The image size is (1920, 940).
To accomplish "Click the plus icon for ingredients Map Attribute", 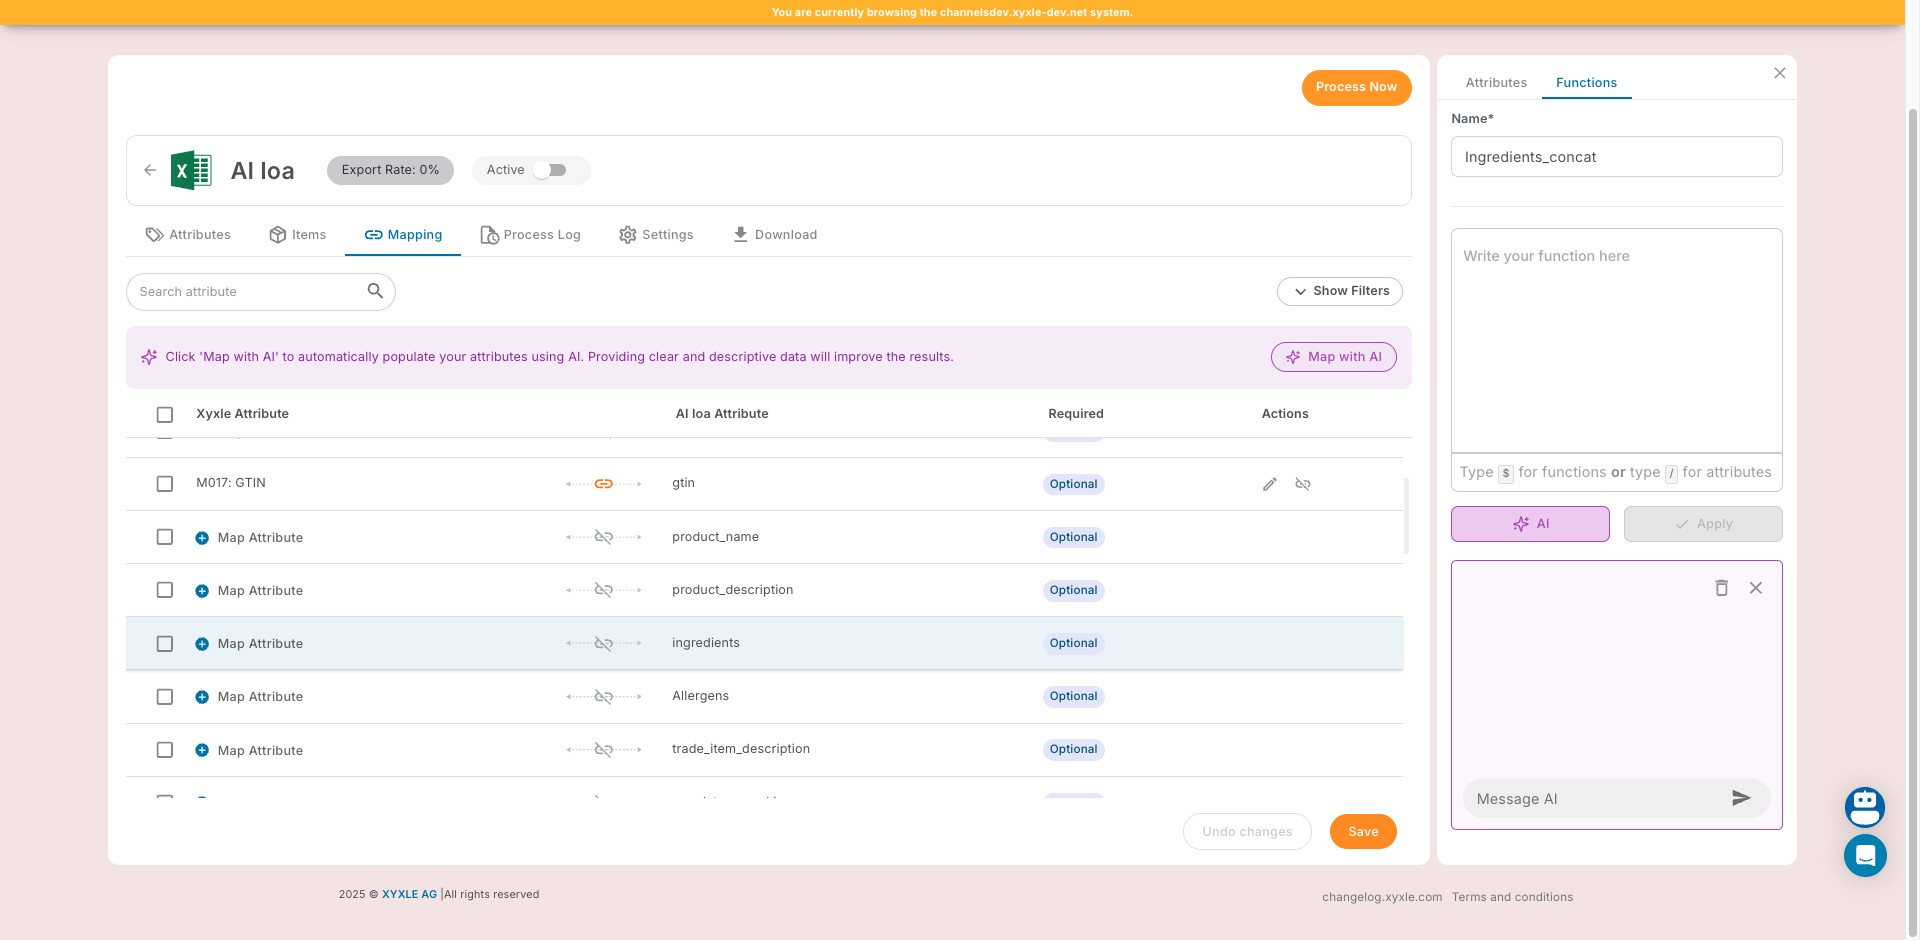I will coord(202,644).
